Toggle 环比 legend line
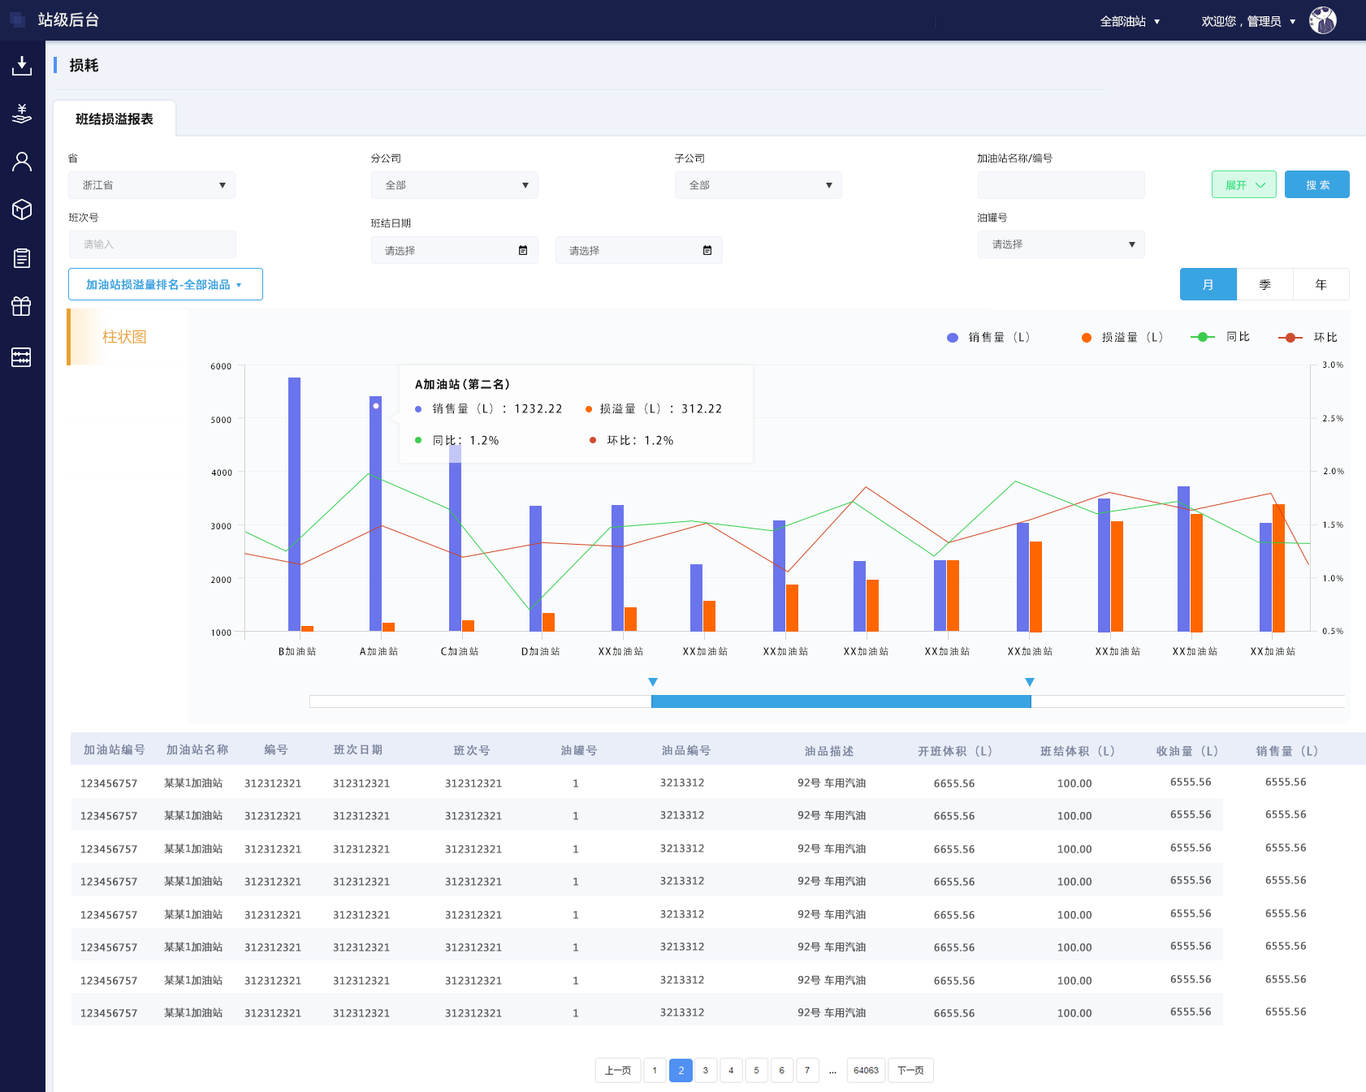This screenshot has height=1092, width=1366. click(1308, 338)
